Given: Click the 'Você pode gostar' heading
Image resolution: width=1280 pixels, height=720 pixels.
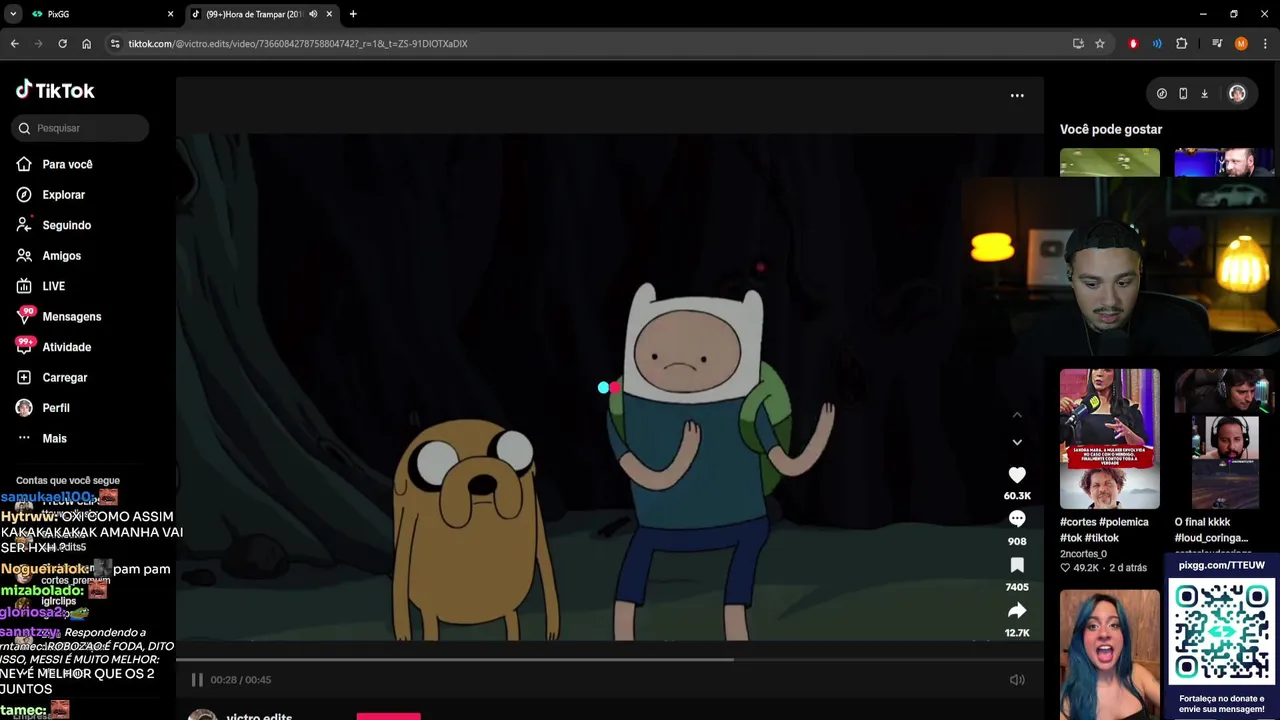Looking at the screenshot, I should (1111, 129).
